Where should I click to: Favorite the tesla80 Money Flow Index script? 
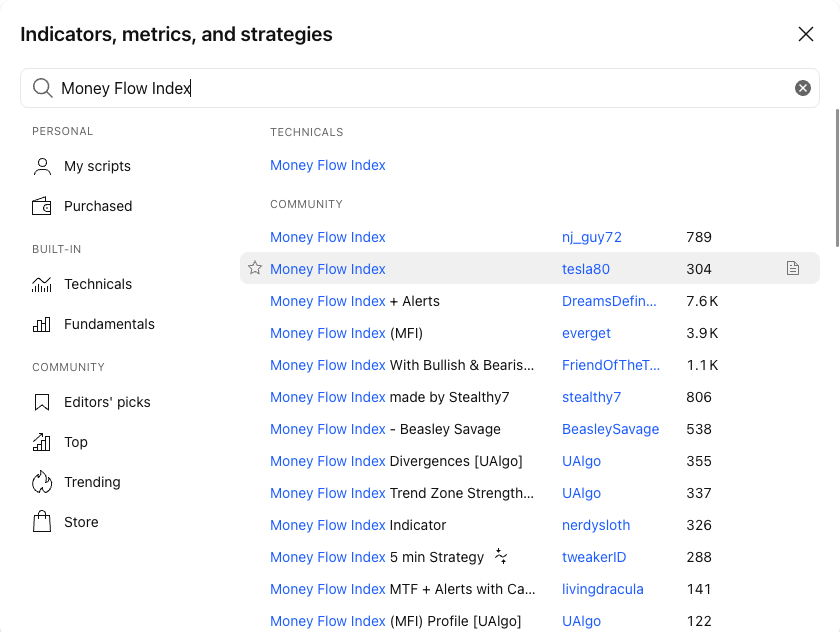255,268
